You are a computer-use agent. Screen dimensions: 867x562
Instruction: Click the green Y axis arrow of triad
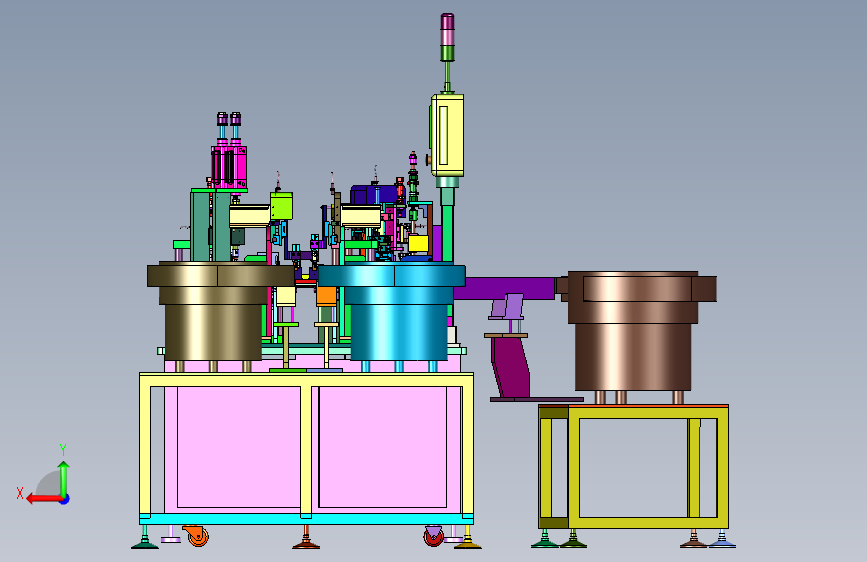pos(64,479)
